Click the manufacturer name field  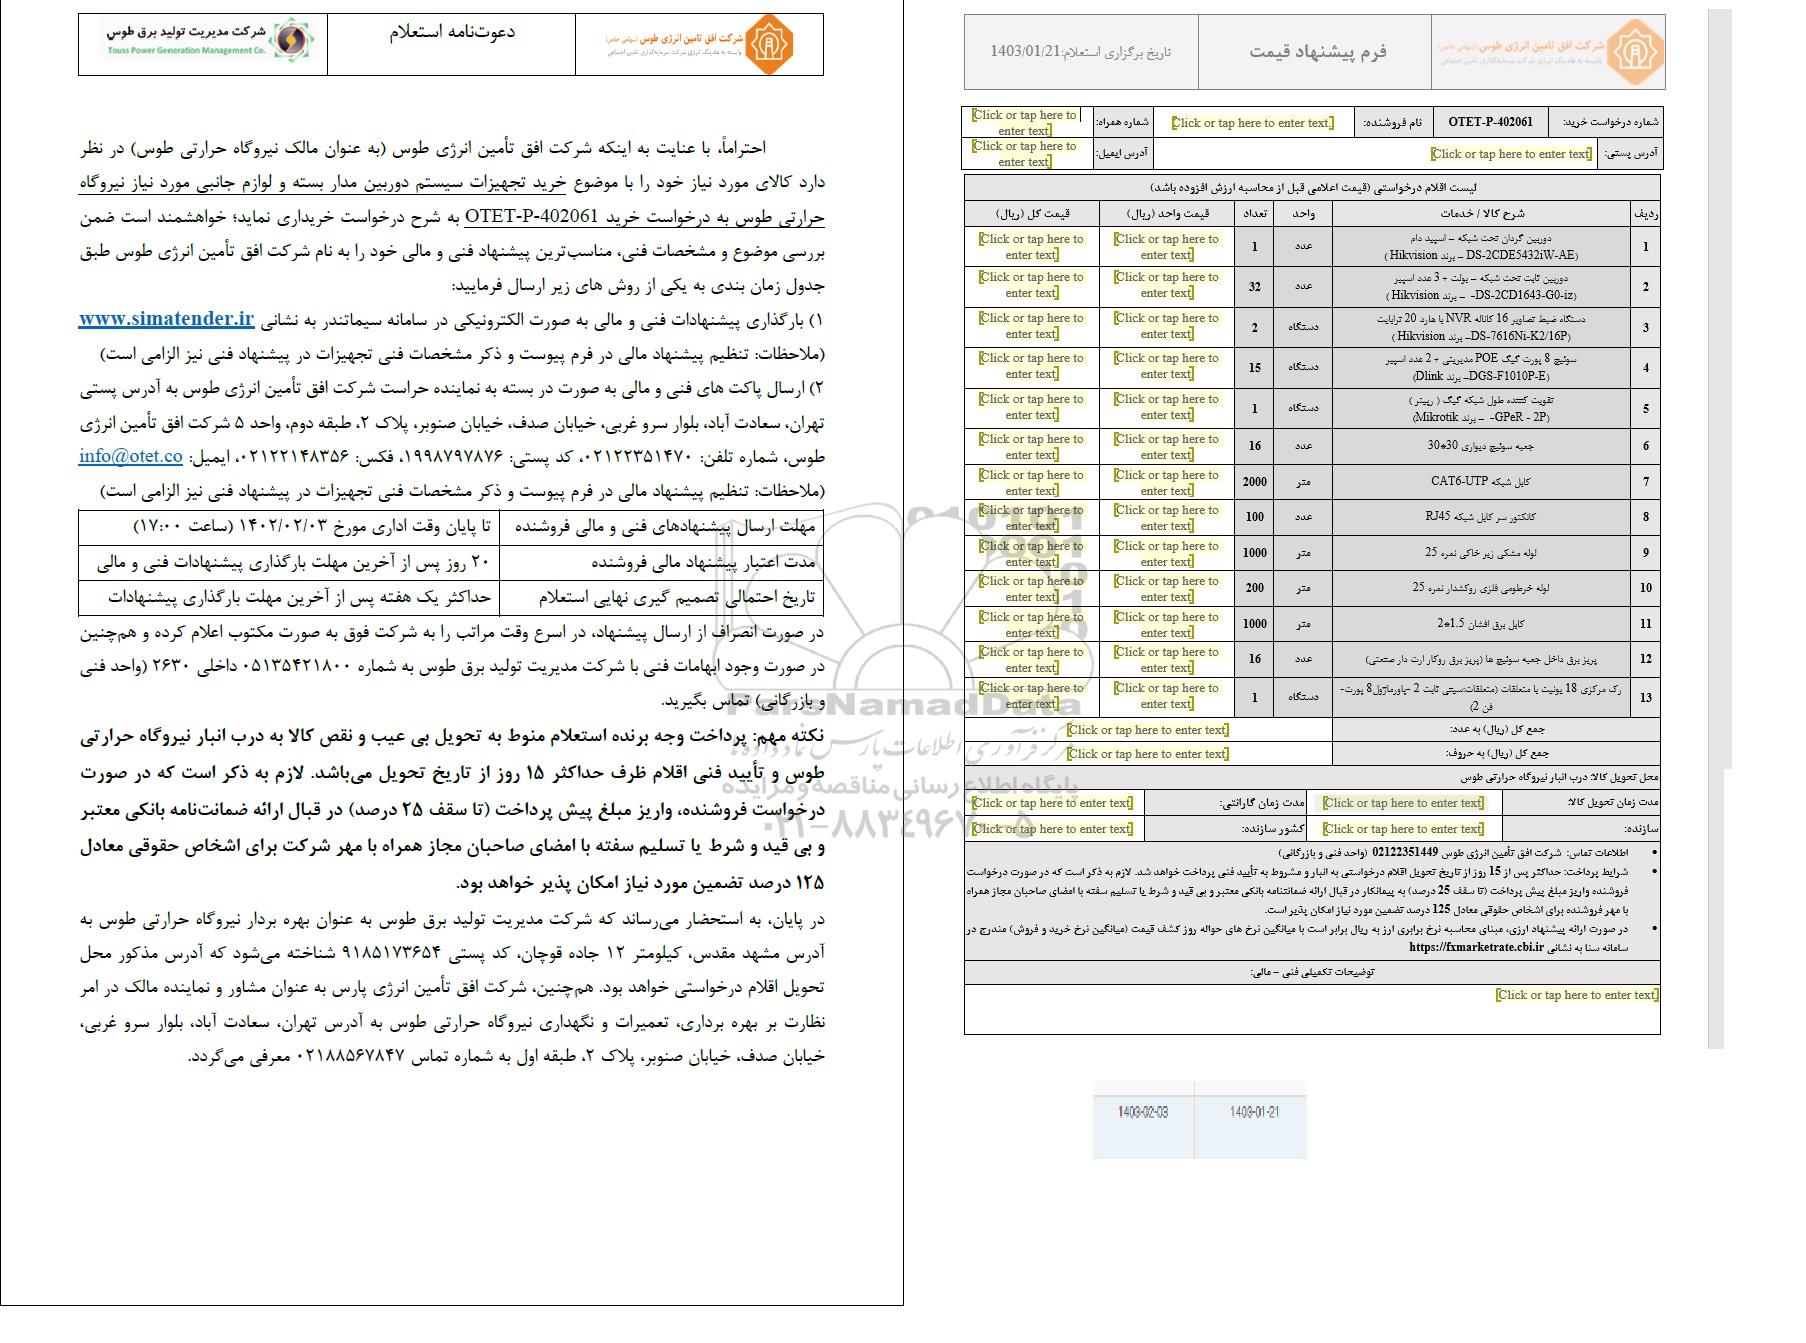pos(1403,829)
